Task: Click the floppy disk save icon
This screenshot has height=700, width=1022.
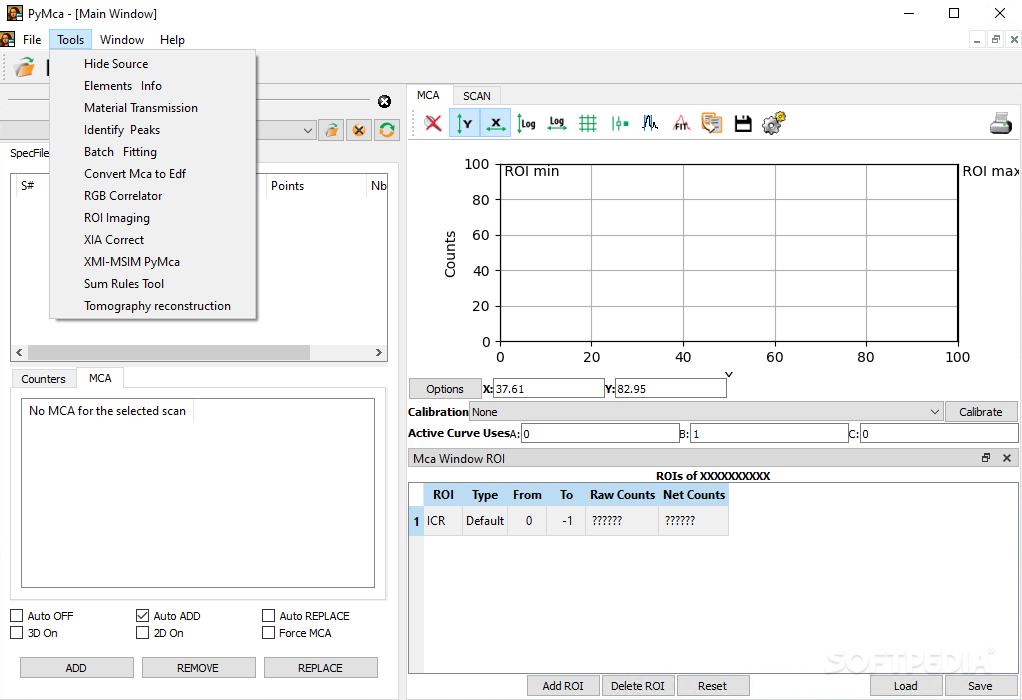Action: pos(743,123)
